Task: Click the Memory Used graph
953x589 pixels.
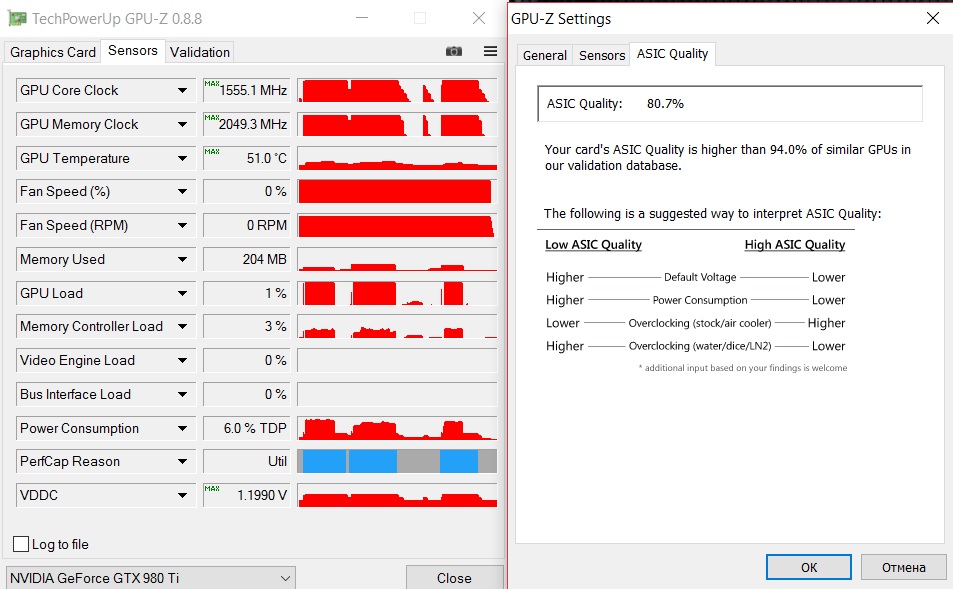Action: [397, 259]
